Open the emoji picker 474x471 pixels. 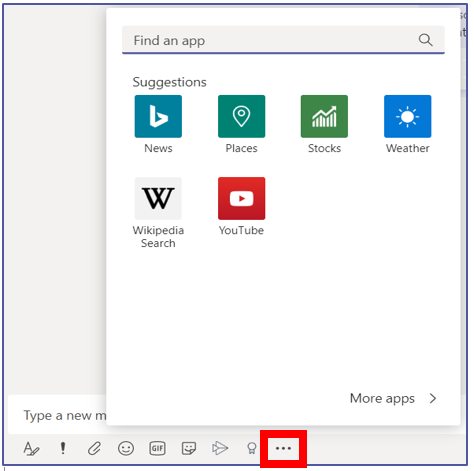point(126,448)
